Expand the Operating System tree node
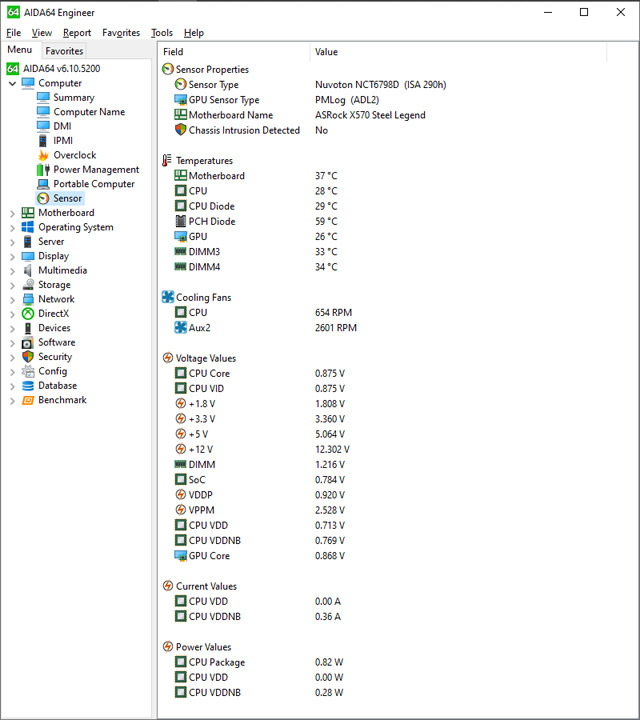 (x=12, y=228)
